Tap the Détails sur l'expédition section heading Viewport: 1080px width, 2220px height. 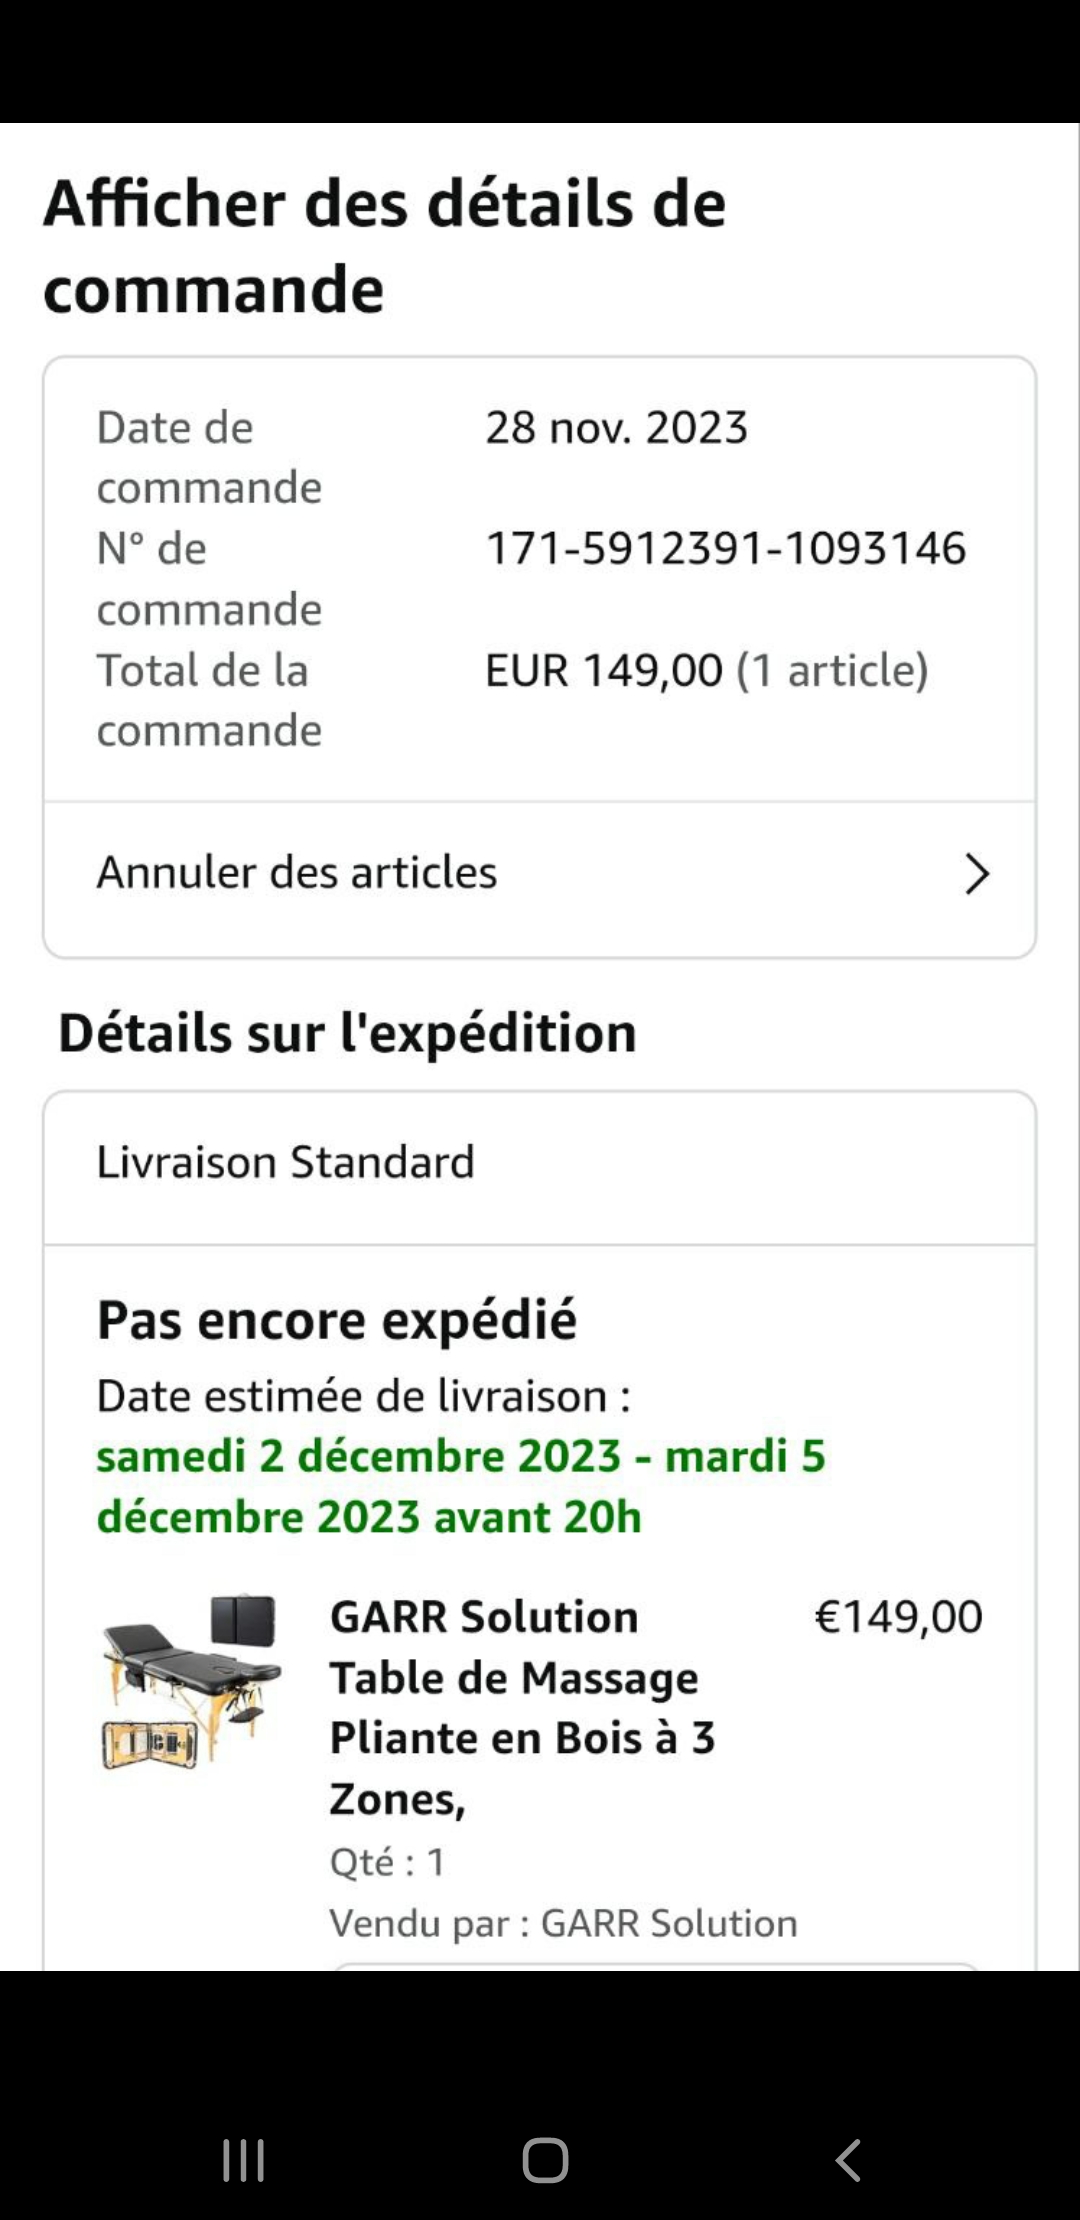coord(347,1033)
